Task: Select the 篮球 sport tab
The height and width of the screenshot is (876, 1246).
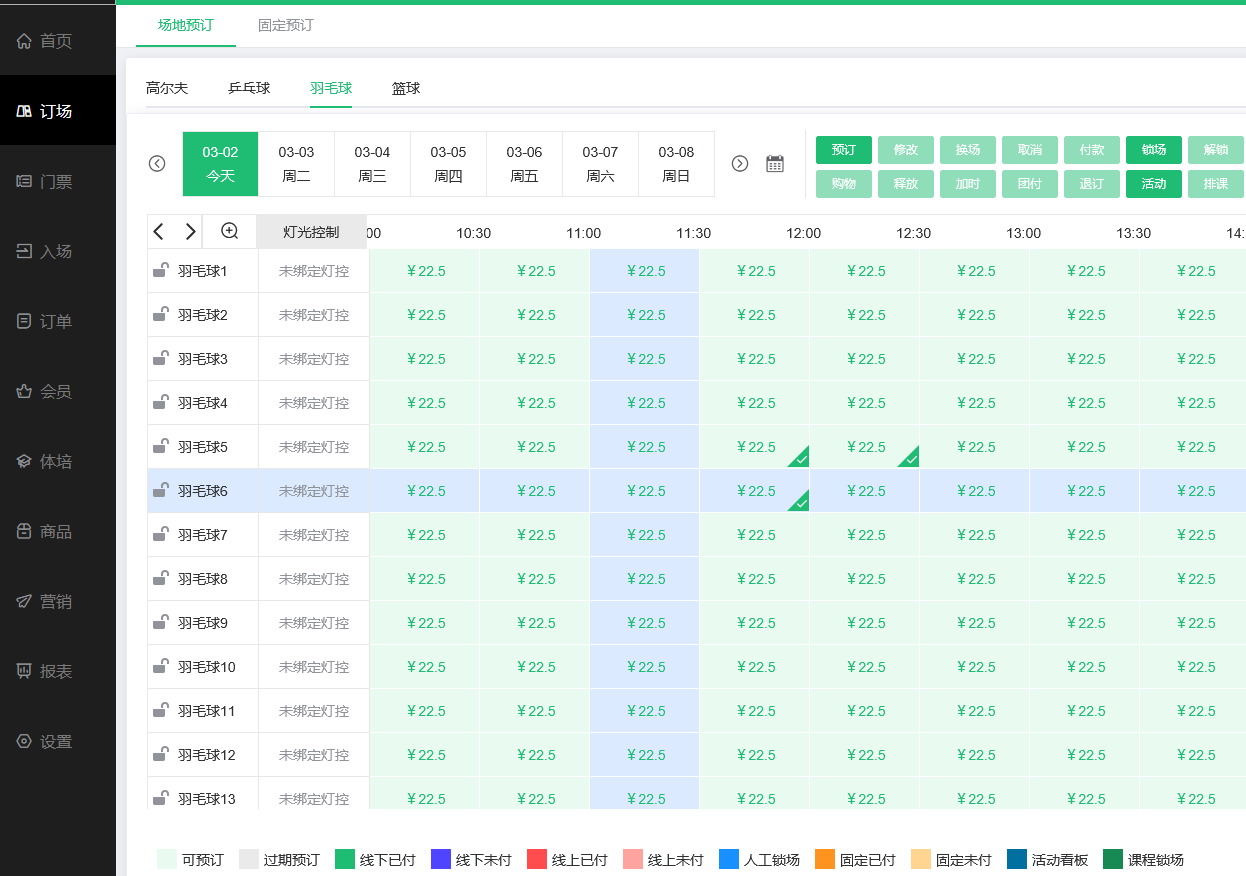Action: [406, 88]
